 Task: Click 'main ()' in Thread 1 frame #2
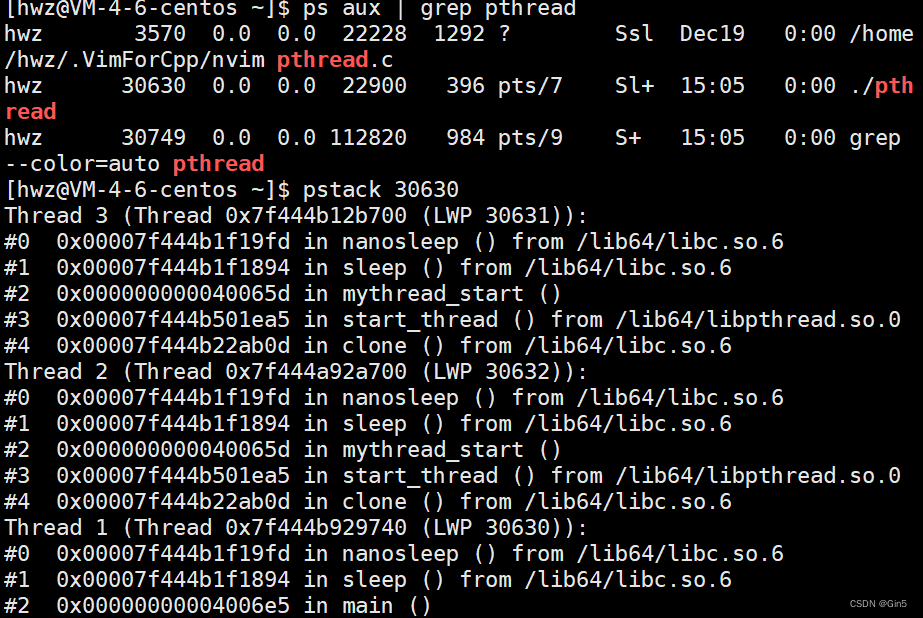tap(387, 606)
